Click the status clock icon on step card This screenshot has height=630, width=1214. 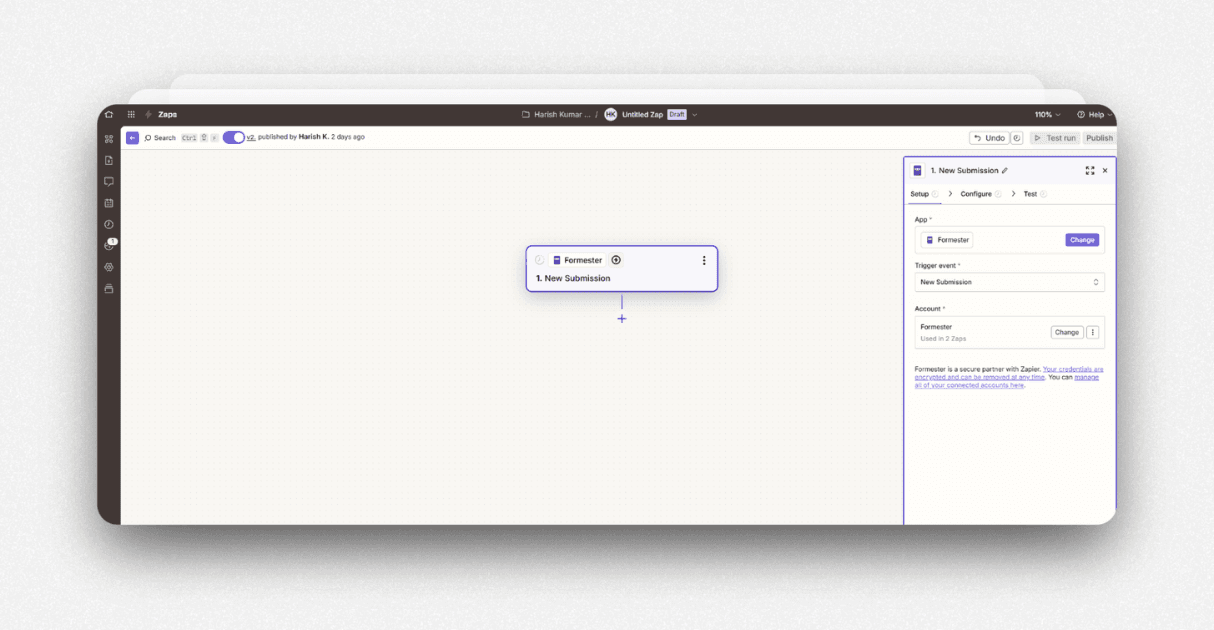(540, 260)
